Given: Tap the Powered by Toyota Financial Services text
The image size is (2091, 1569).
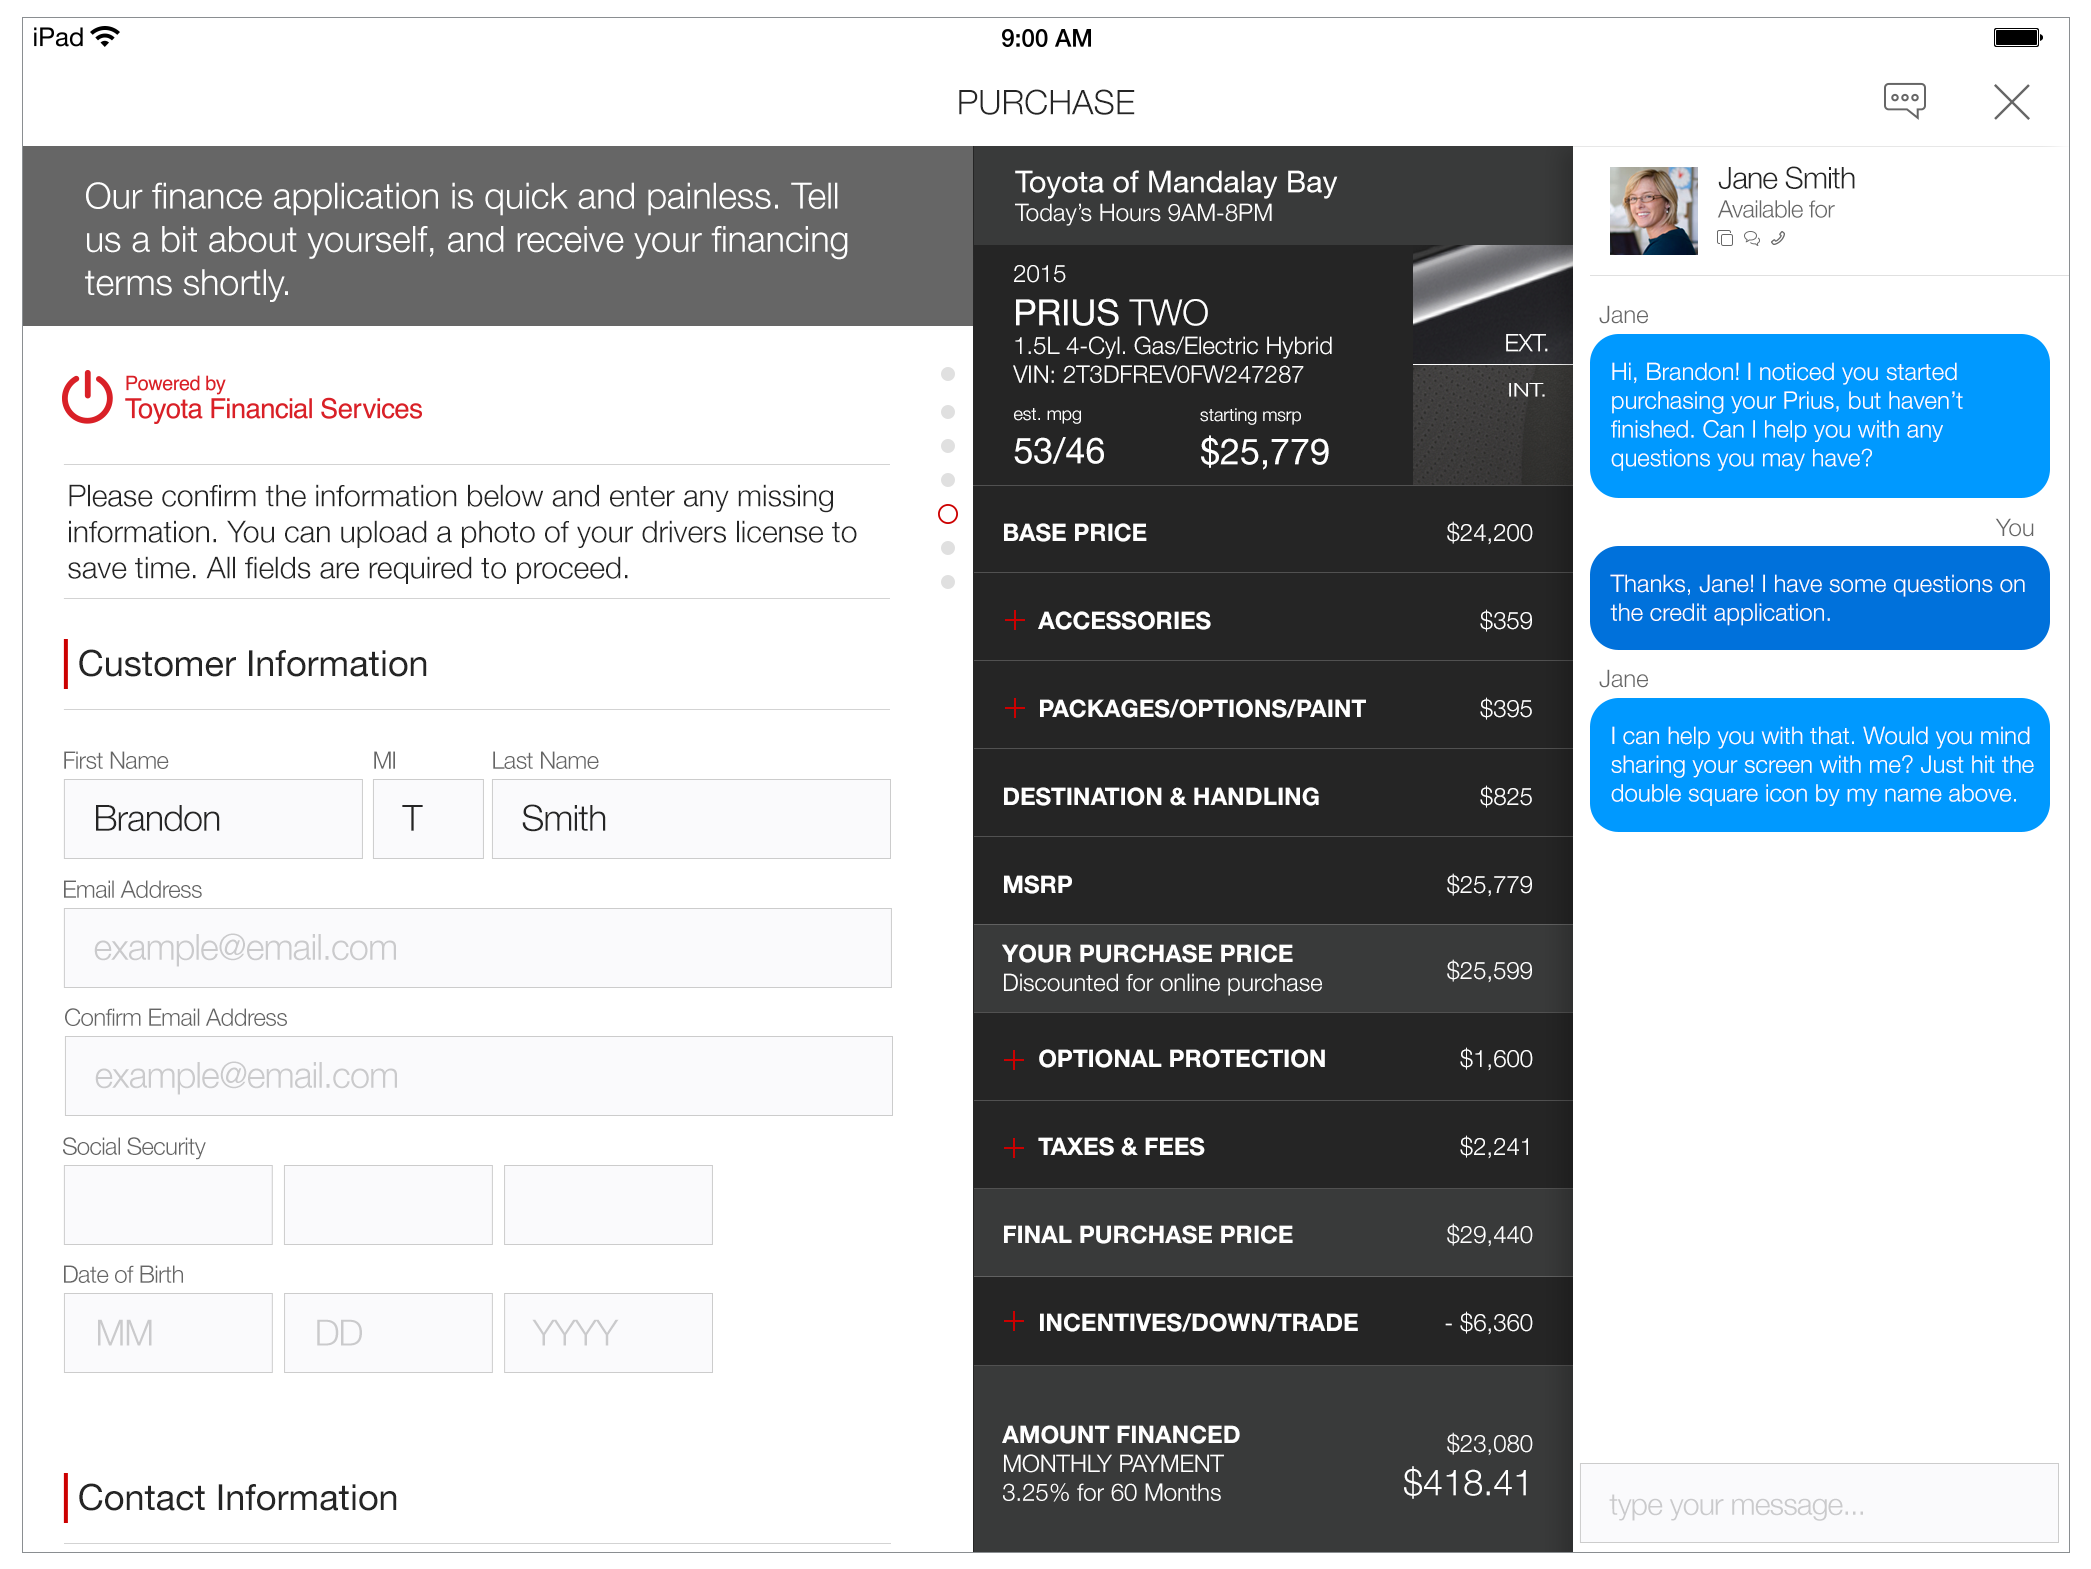Looking at the screenshot, I should pos(273,398).
